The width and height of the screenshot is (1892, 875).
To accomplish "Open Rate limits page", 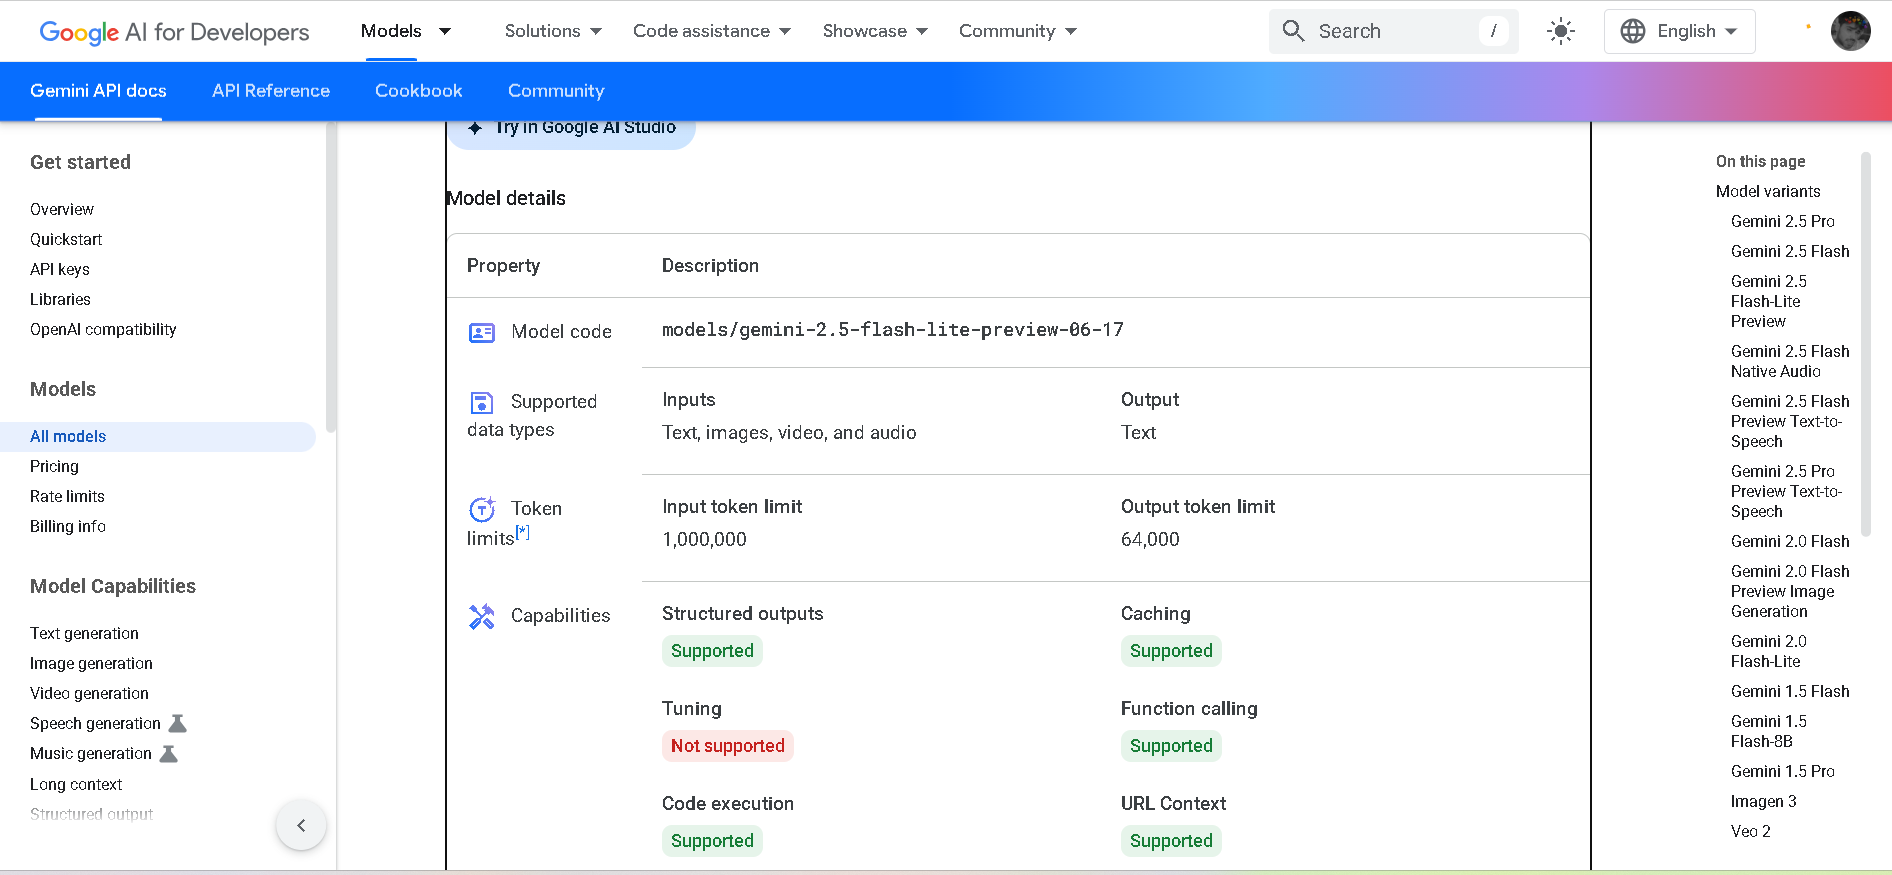I will (x=67, y=496).
